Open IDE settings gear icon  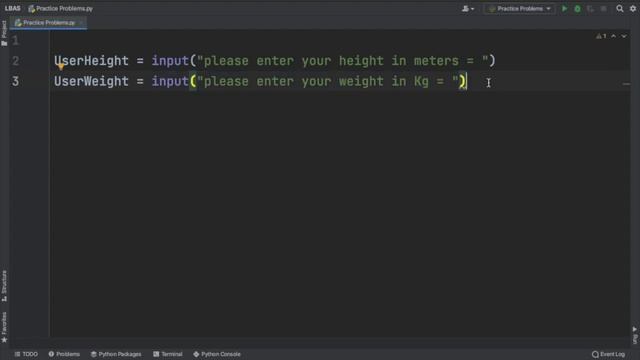633,9
